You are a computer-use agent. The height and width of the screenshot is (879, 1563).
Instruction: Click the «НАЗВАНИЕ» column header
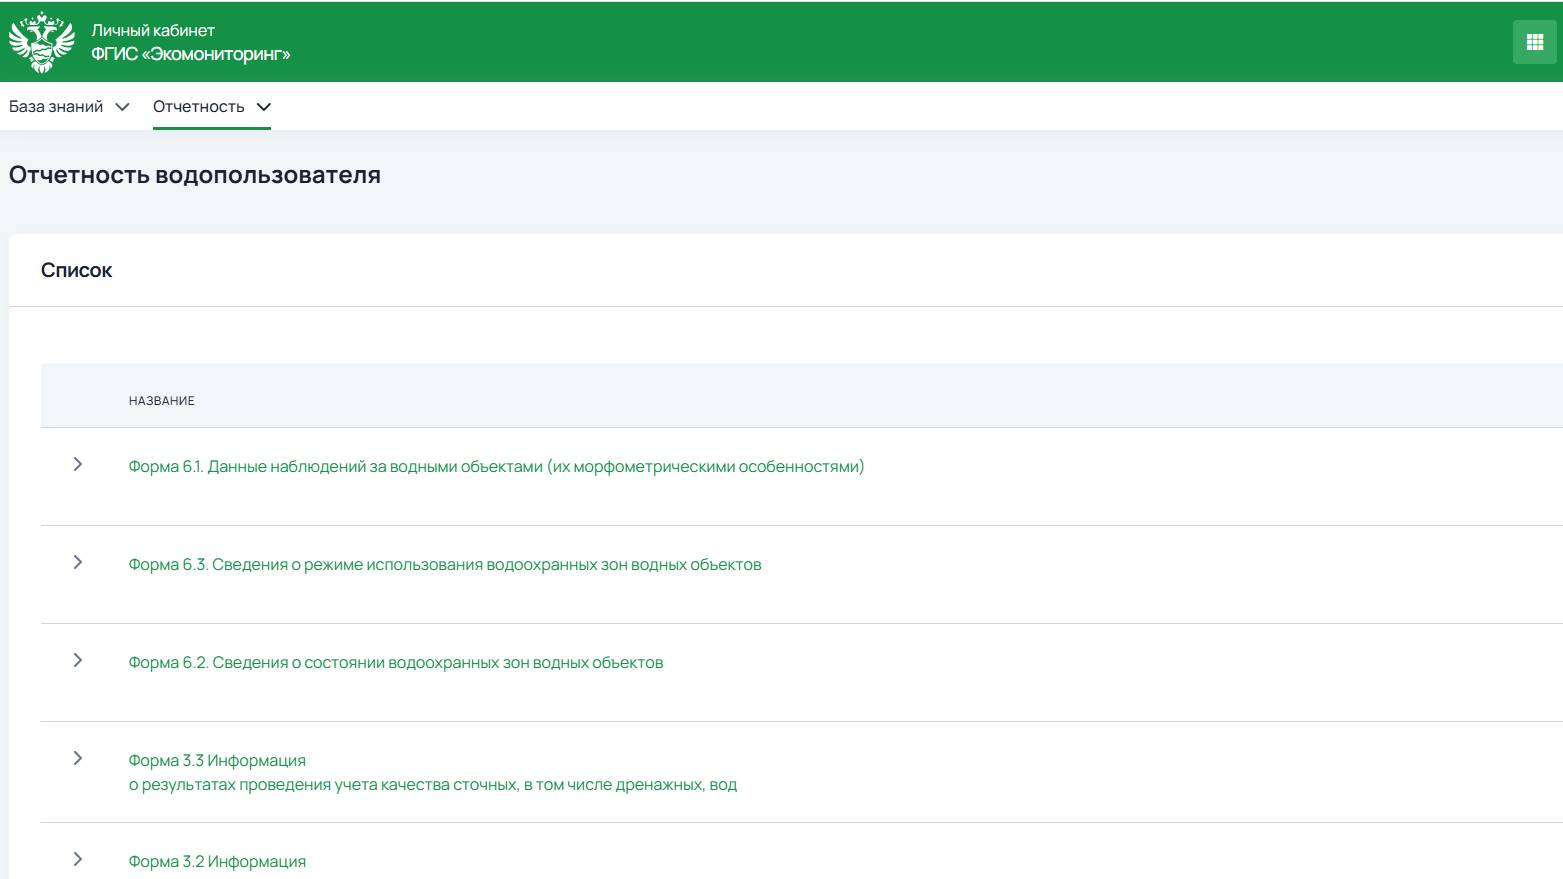point(162,401)
